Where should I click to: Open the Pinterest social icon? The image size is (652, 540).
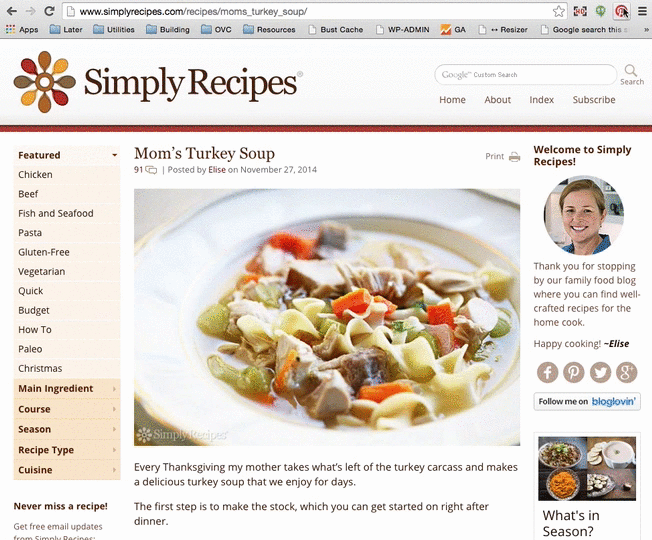click(x=573, y=372)
